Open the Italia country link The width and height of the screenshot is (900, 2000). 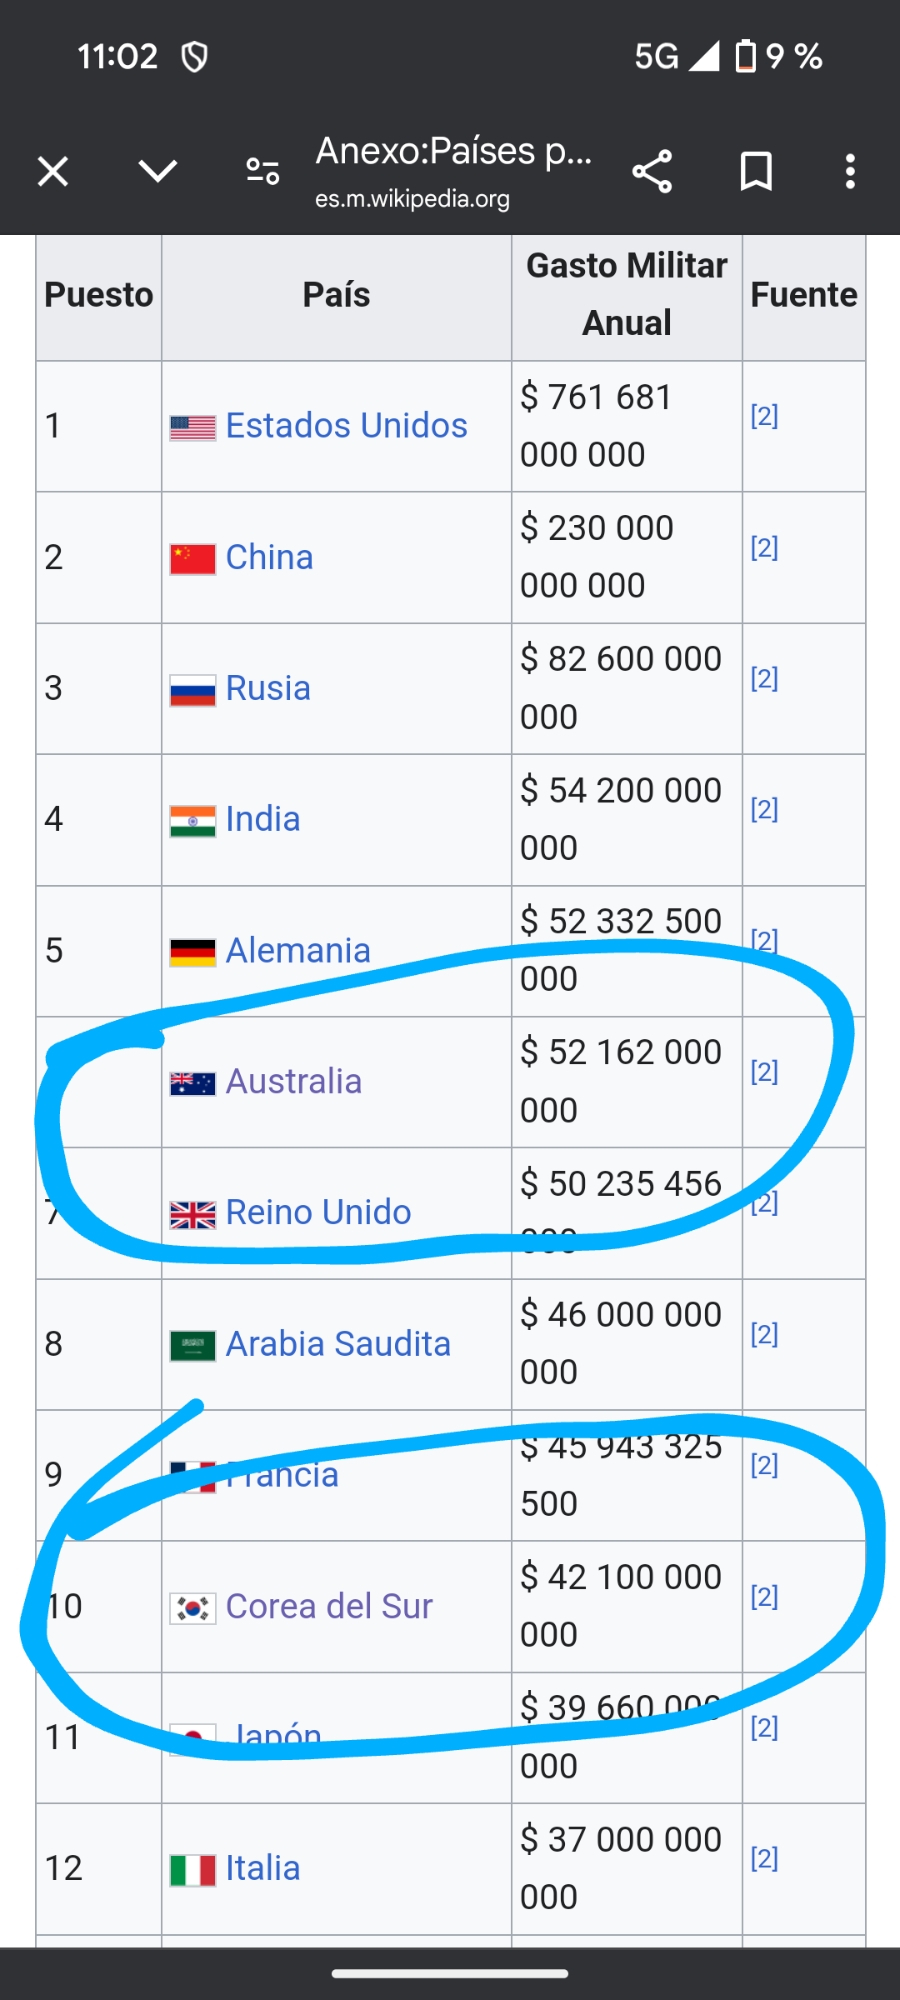(x=262, y=1868)
